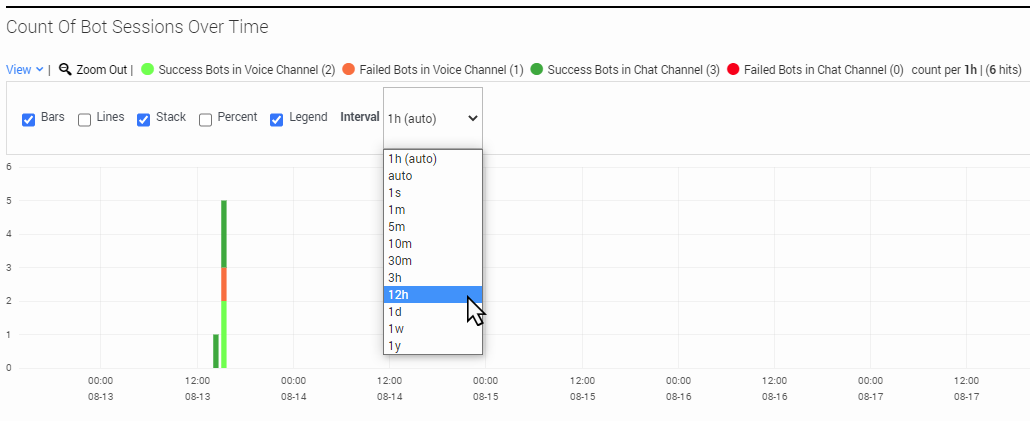Toggle the Legend checkbox off
The image size is (1030, 421).
point(277,119)
